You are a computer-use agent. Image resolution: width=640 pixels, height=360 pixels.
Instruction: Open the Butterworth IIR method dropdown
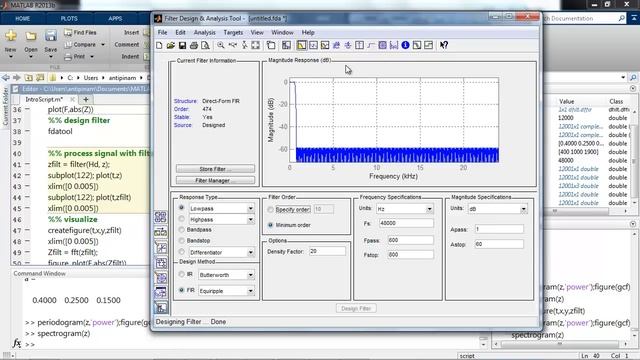pyautogui.click(x=251, y=275)
